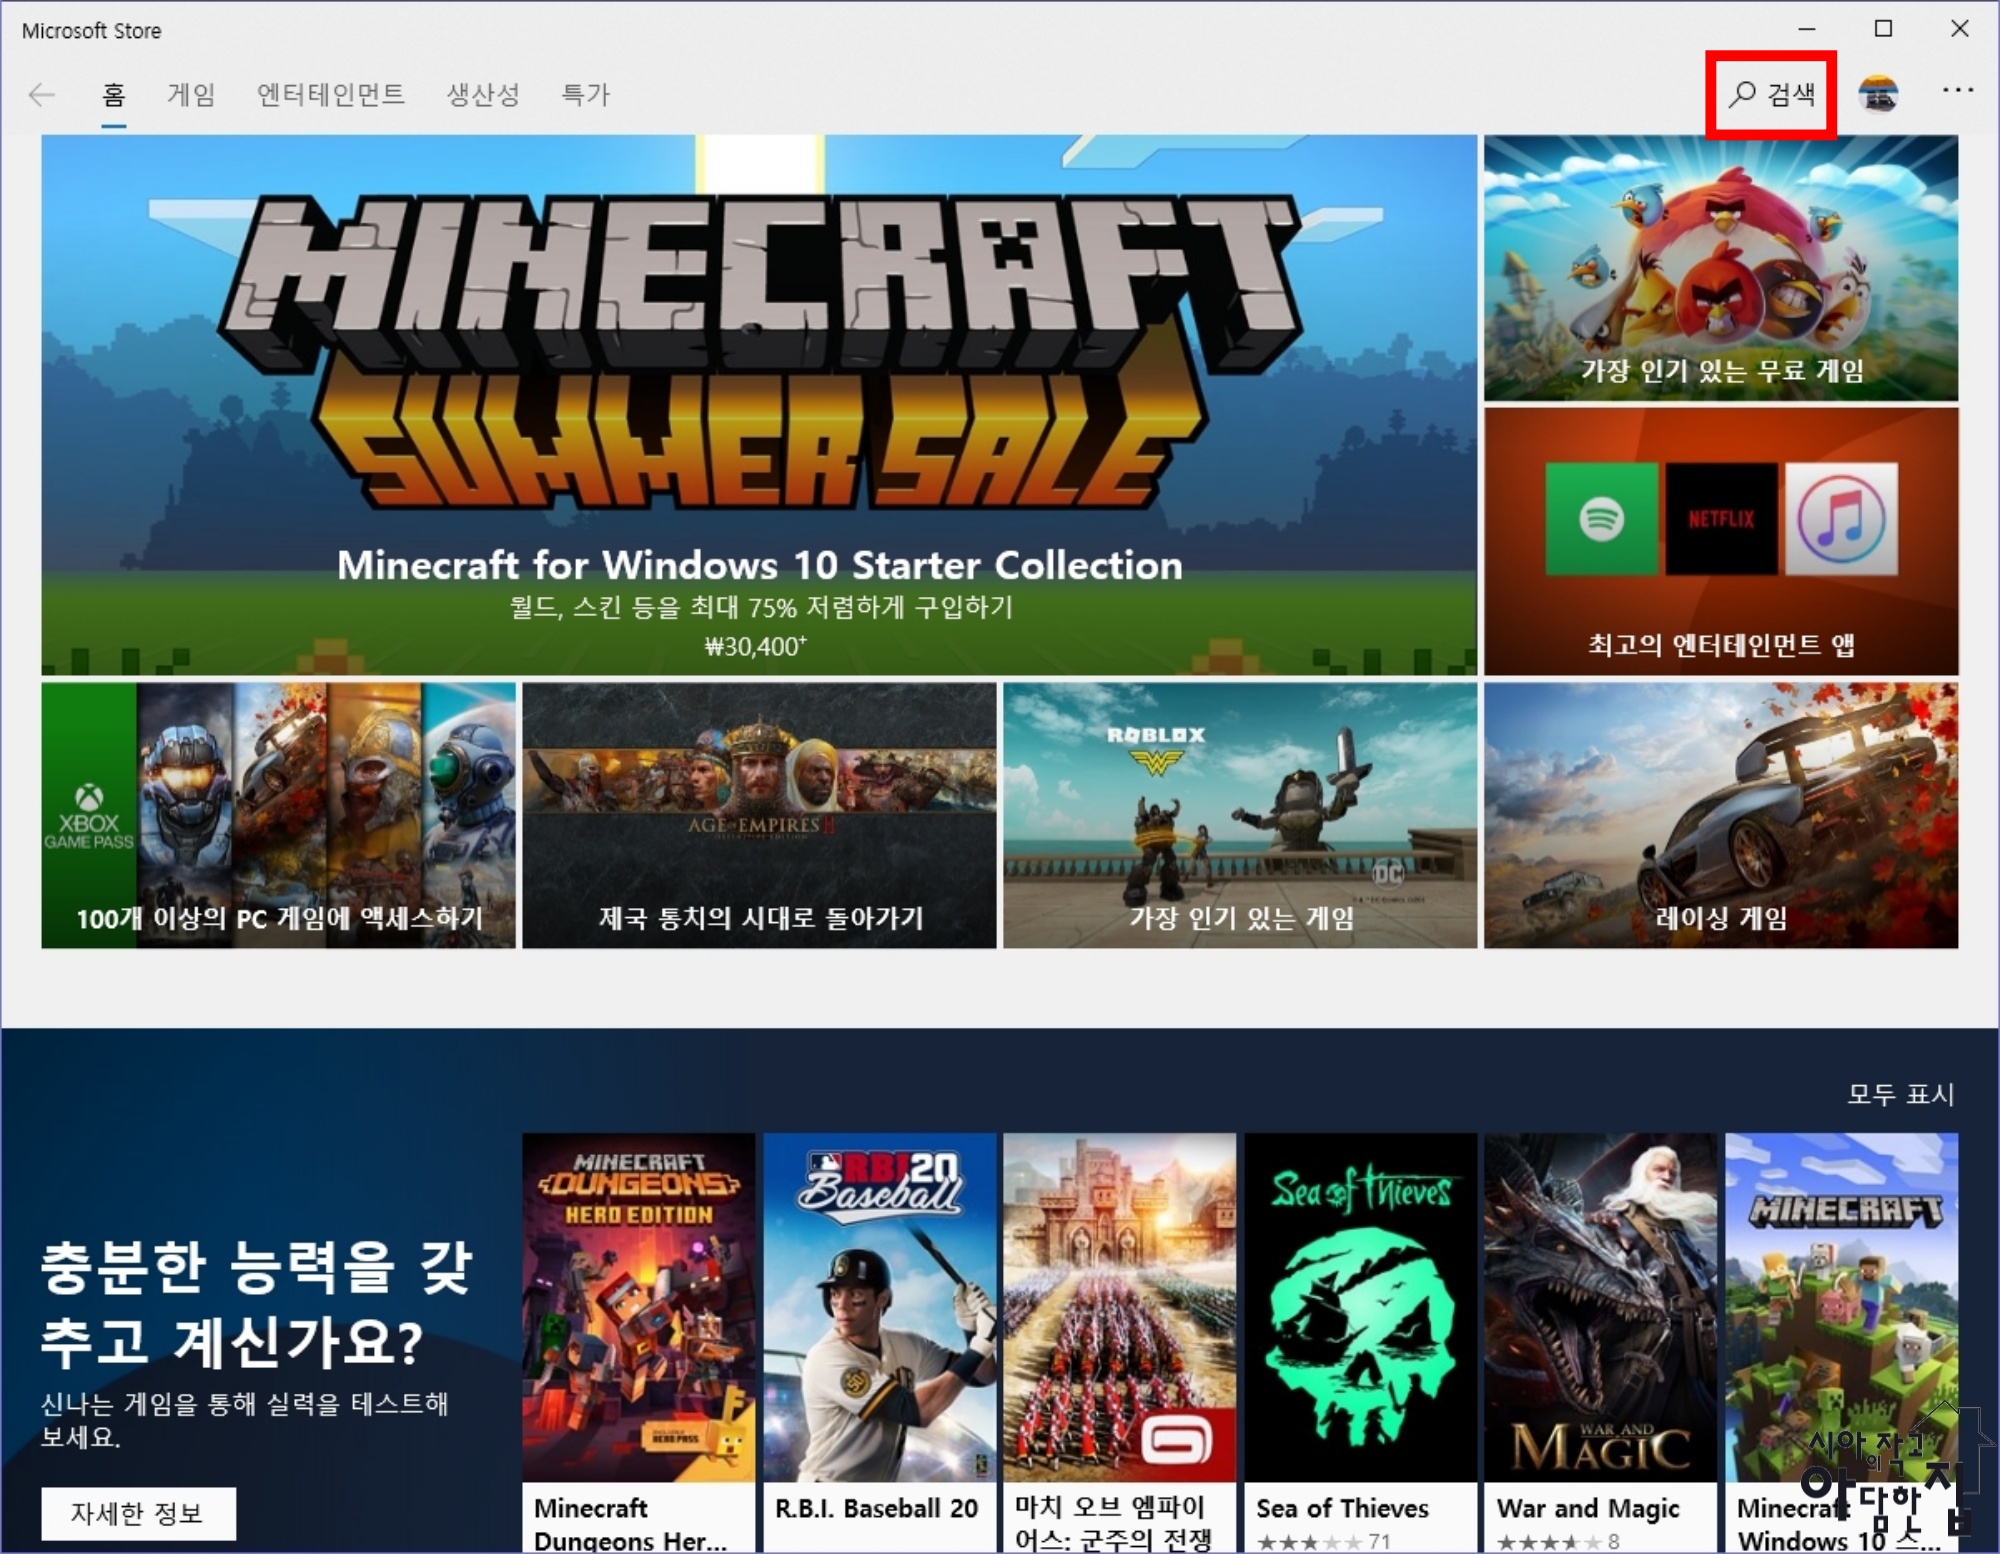
Task: Switch to the 엔터테인먼트 tab
Action: click(x=331, y=95)
